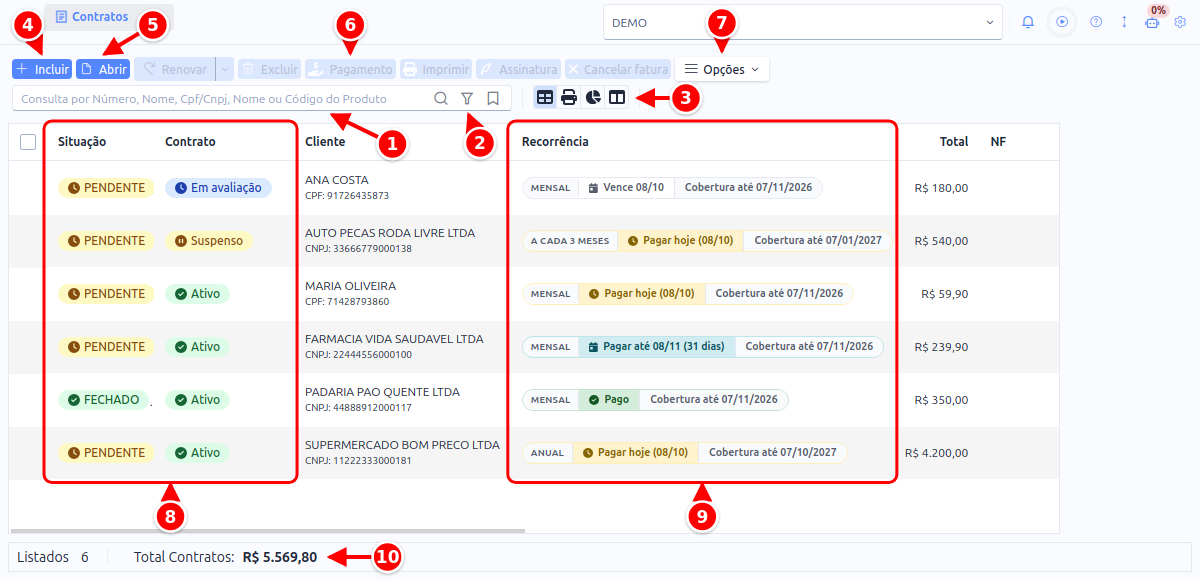Click the Renovar button

[x=175, y=69]
